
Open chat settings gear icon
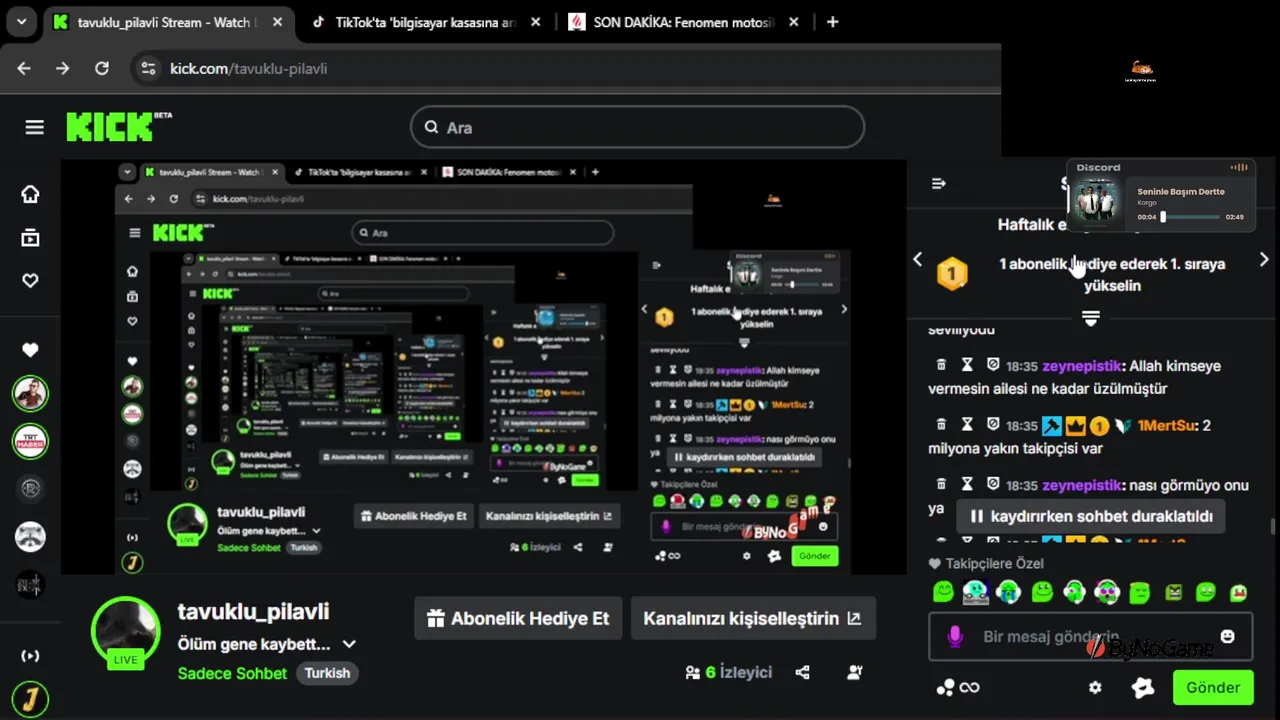click(x=1095, y=688)
